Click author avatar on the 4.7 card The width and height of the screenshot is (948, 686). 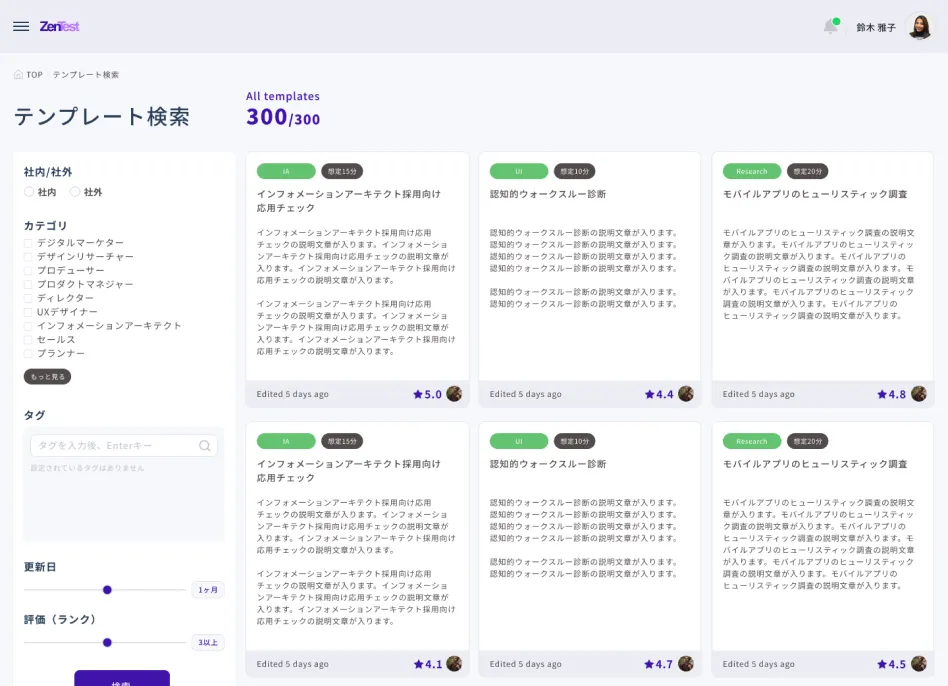(686, 664)
